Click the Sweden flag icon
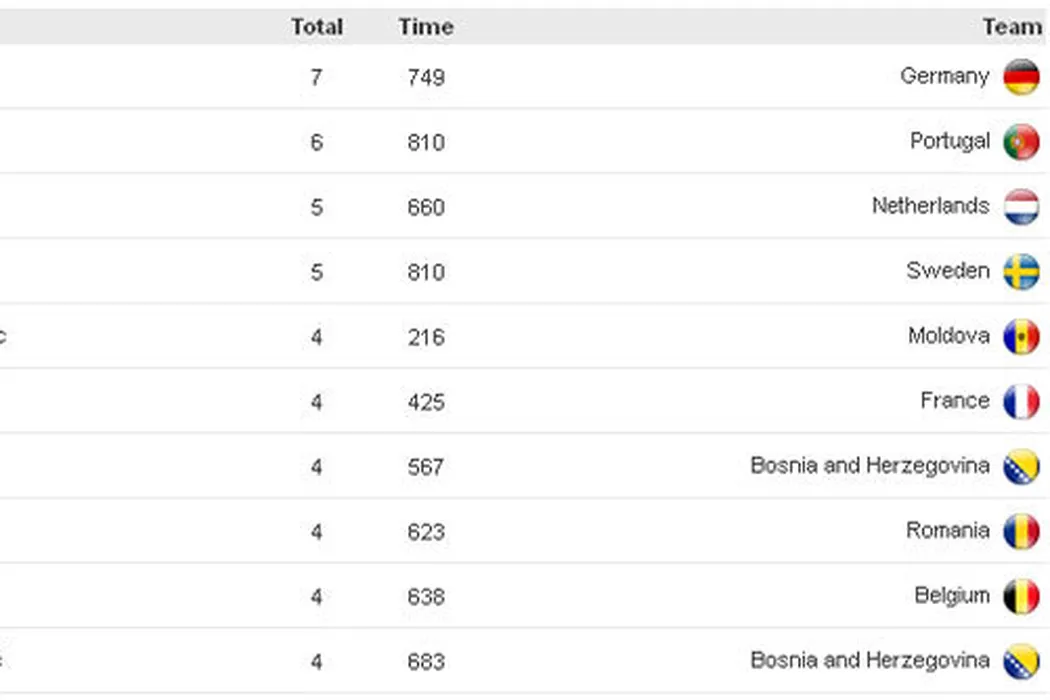The image size is (1050, 700). 1021,272
